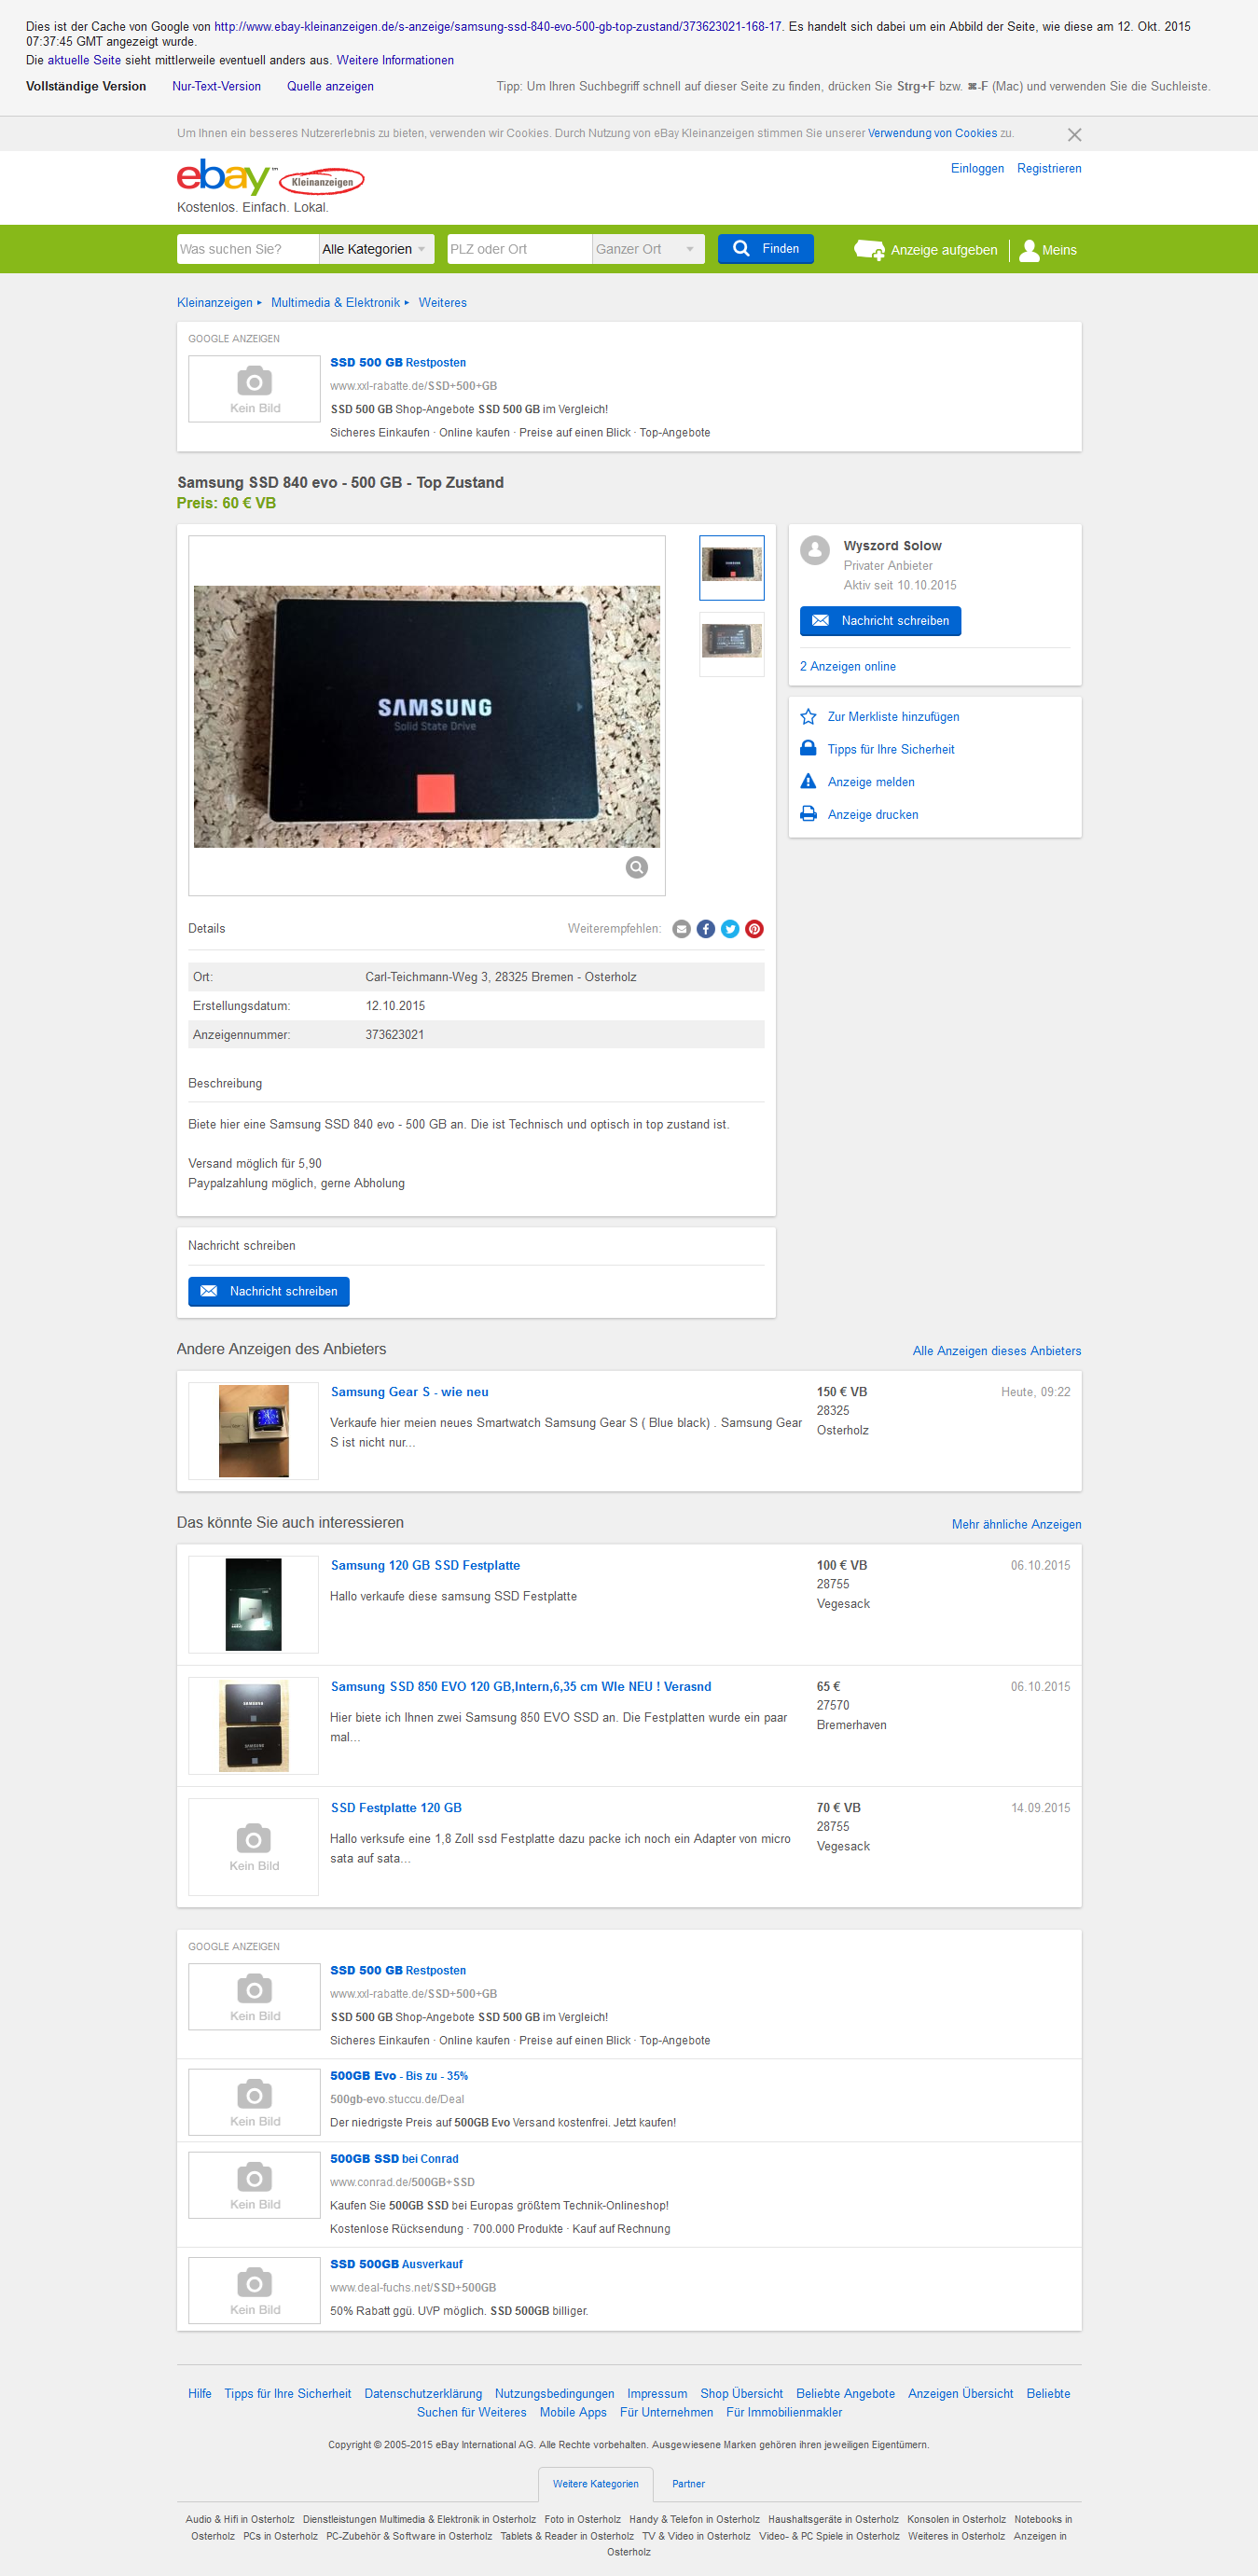The image size is (1258, 2576).
Task: Click the Meins user profile icon
Action: (x=1028, y=250)
